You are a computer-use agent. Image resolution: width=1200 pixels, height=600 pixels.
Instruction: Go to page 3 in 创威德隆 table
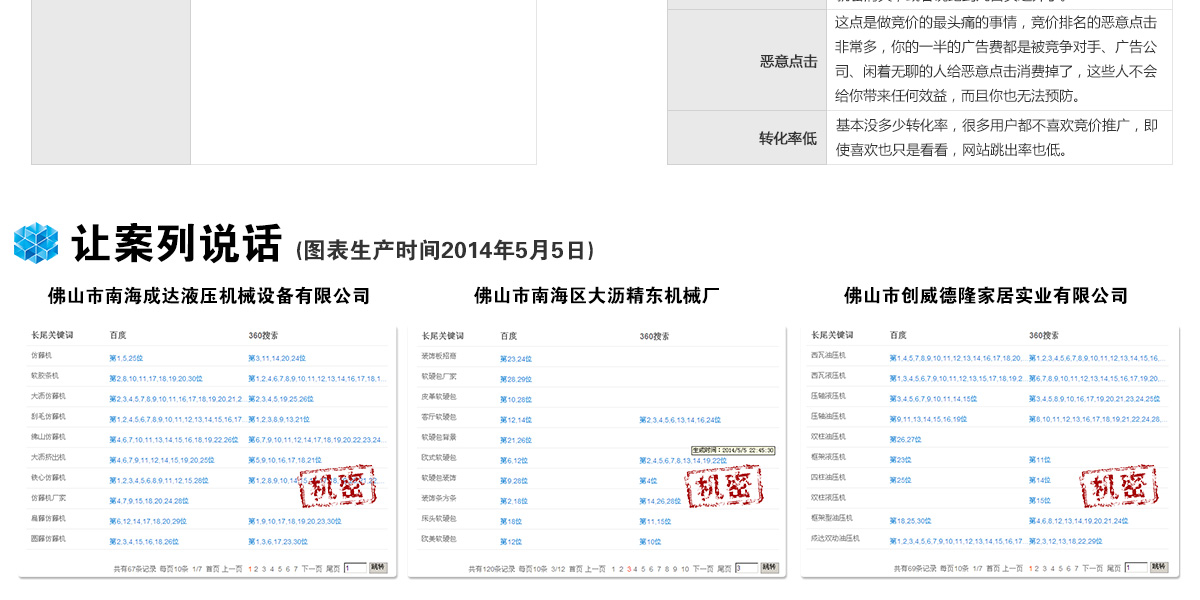click(x=1046, y=568)
